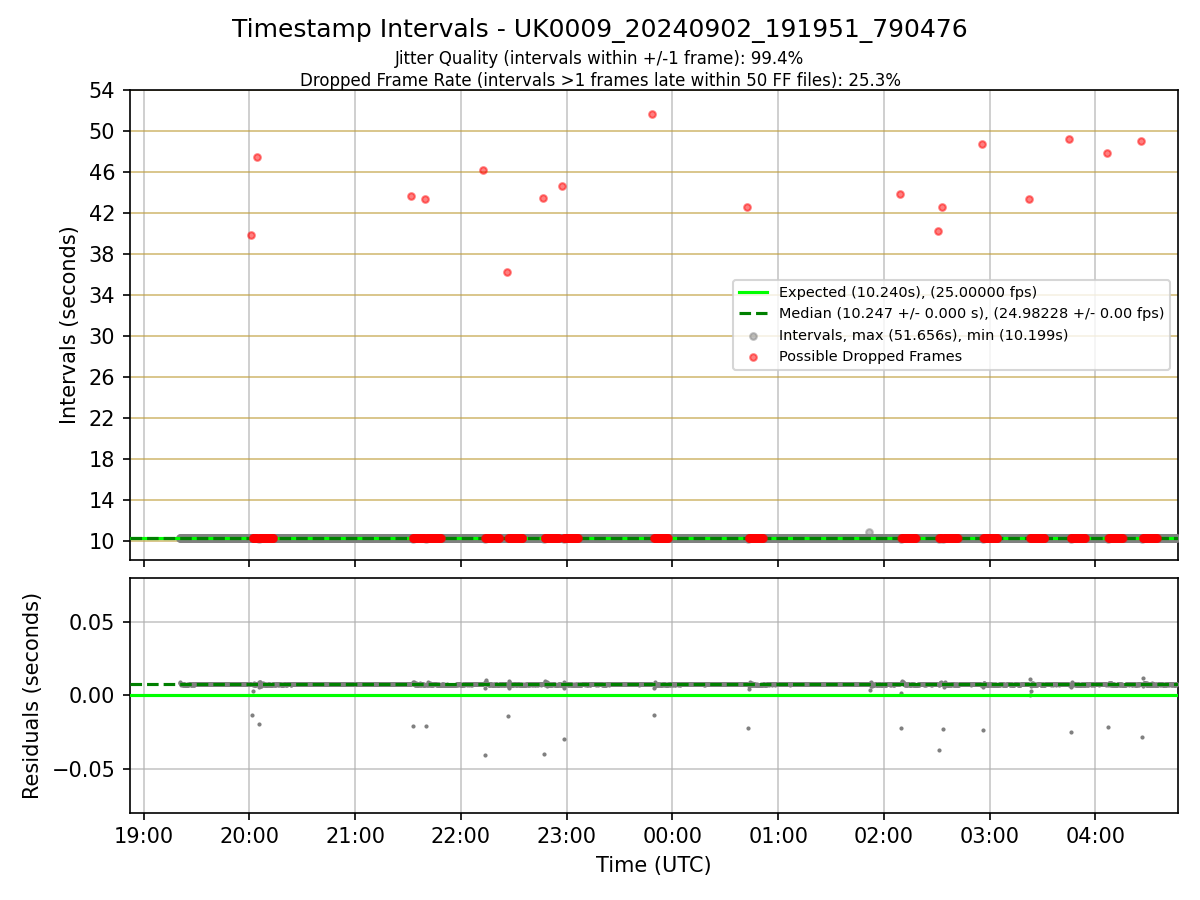Click the 01:00 x-axis tick label

pyautogui.click(x=778, y=834)
